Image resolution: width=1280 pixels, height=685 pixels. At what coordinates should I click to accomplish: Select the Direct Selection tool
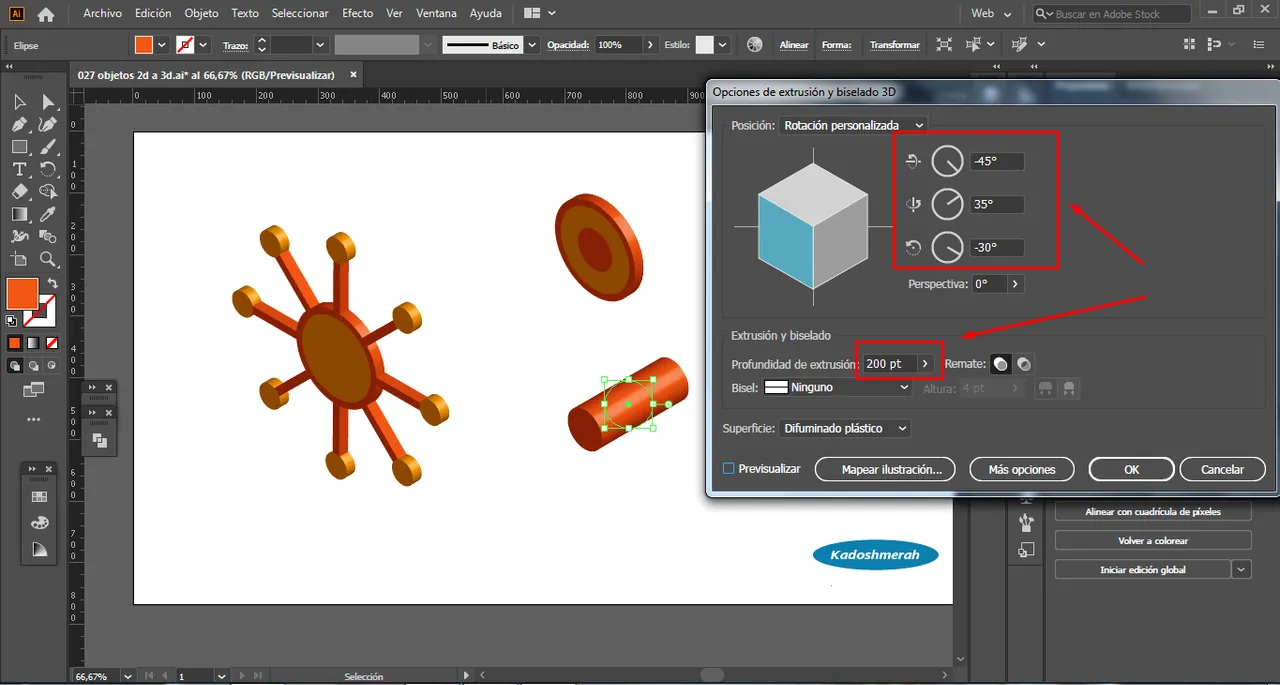pyautogui.click(x=47, y=101)
